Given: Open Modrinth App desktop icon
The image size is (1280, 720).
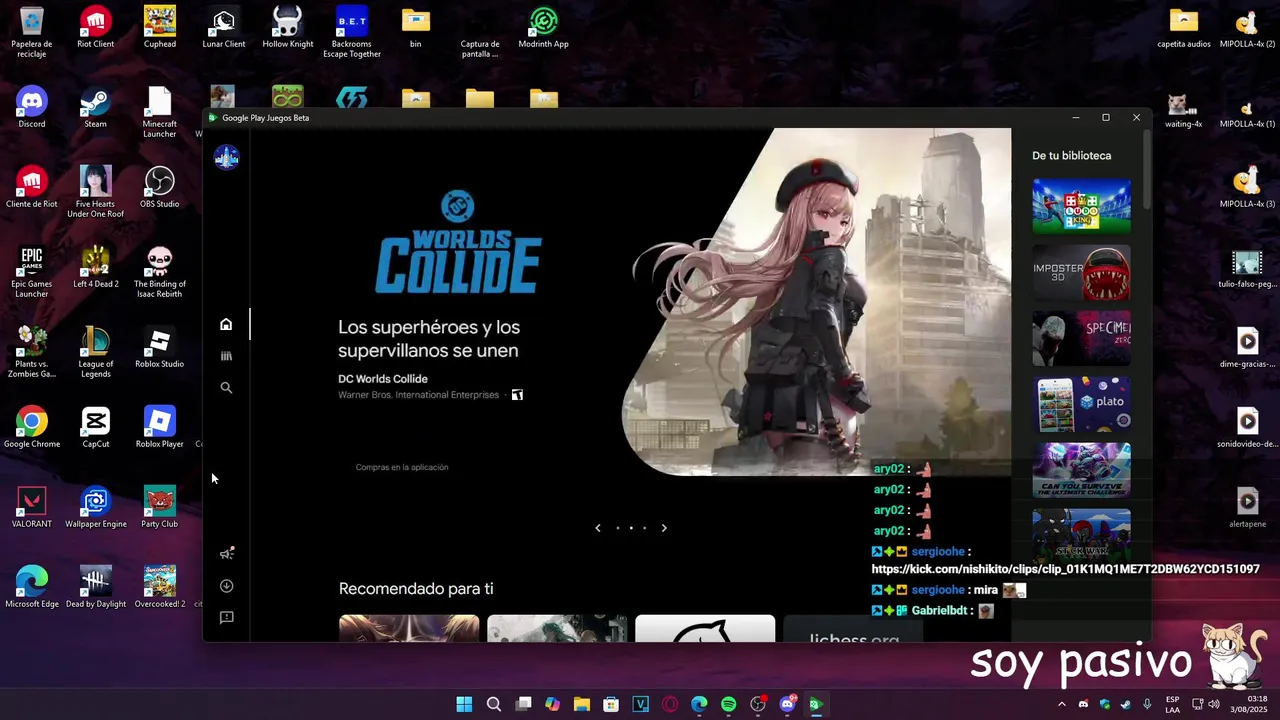Looking at the screenshot, I should pos(544,28).
